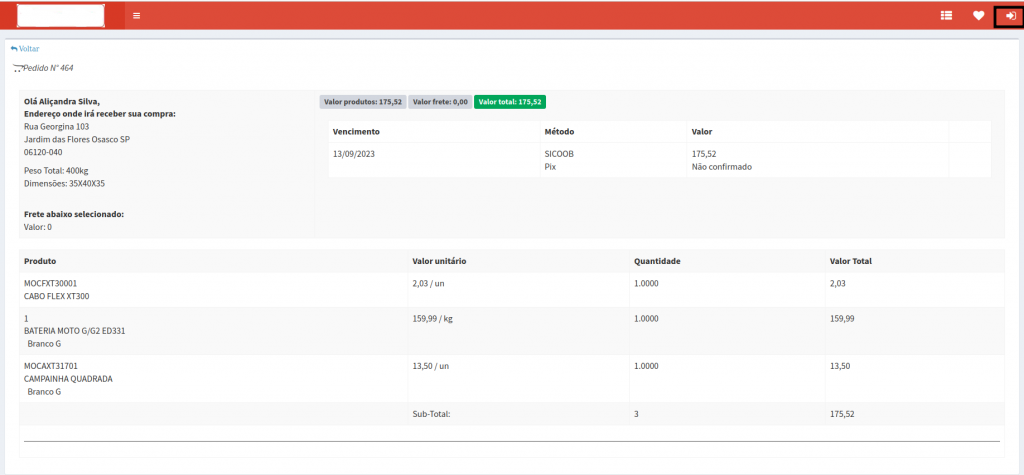The image size is (1024, 475).
Task: Click the Valor unitário column header
Action: click(439, 261)
